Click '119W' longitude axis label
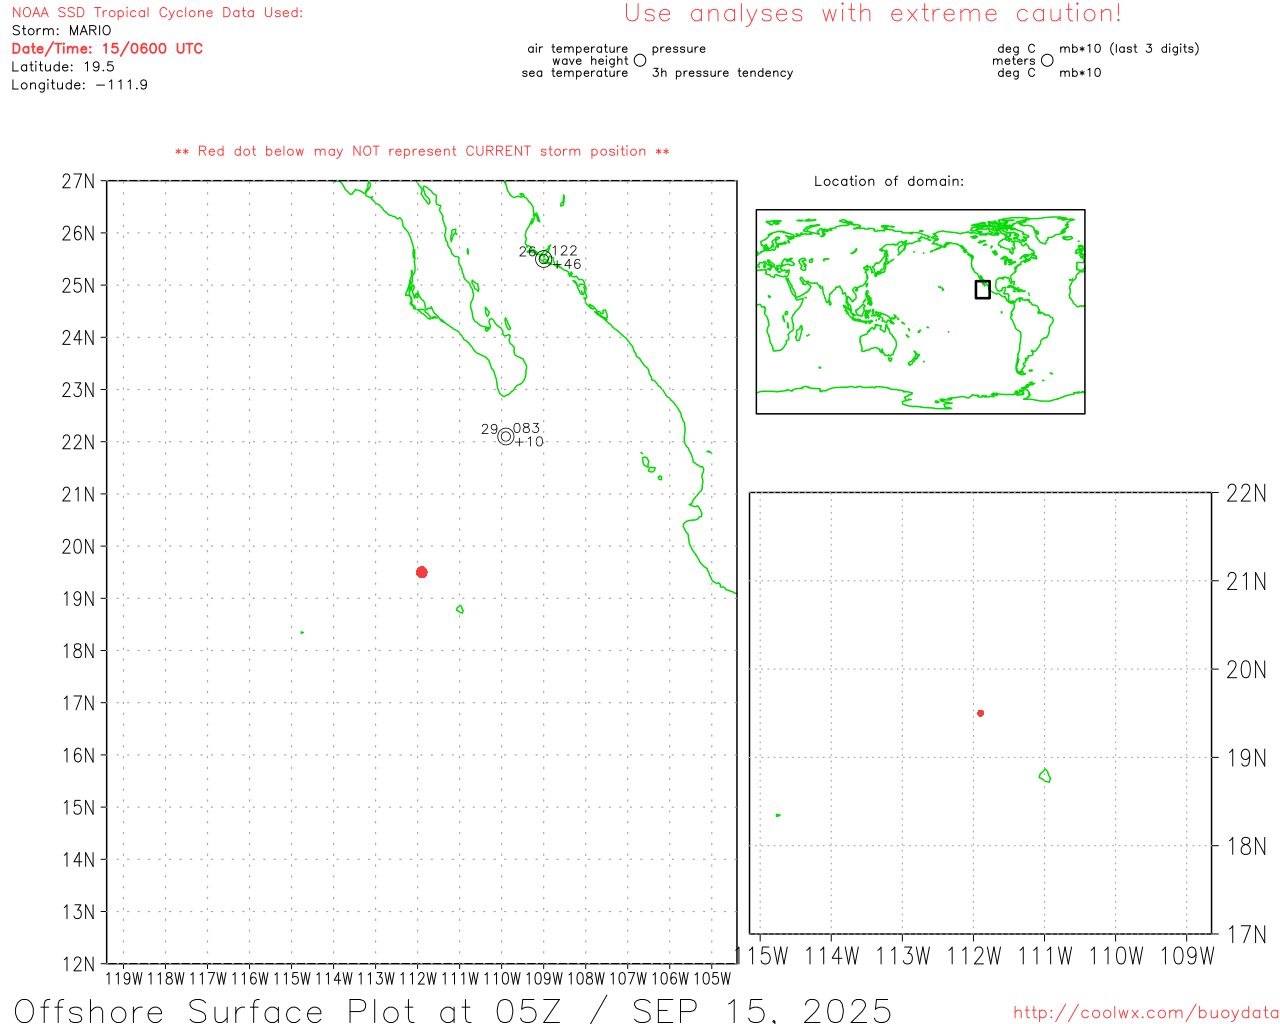The image size is (1280, 1024). [124, 978]
